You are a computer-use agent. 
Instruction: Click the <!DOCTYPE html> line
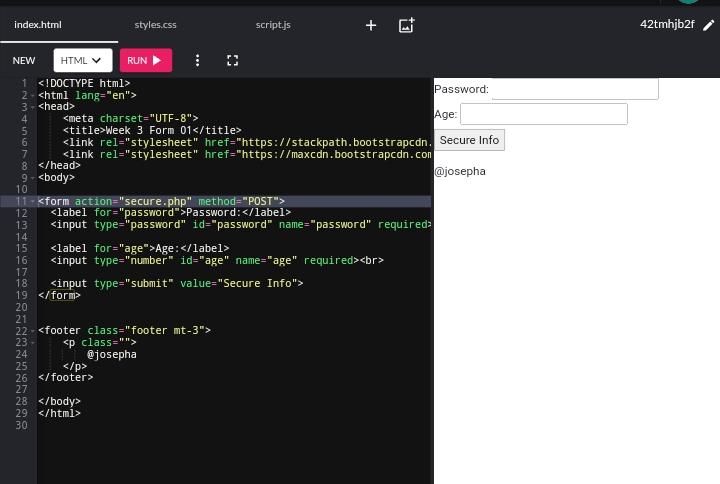coord(84,84)
